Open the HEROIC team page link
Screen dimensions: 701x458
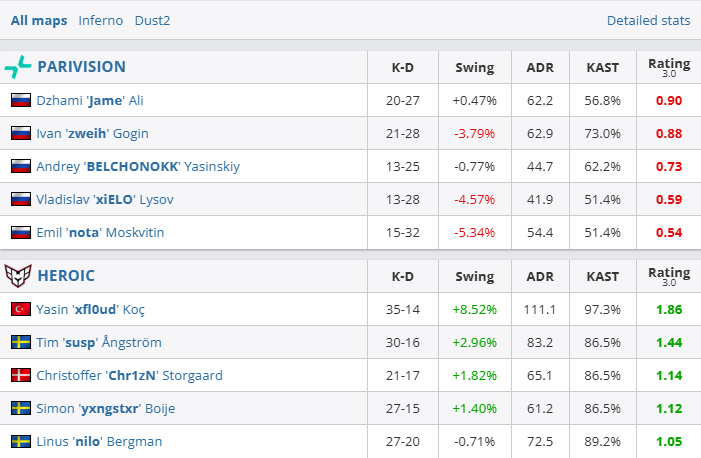(x=66, y=275)
